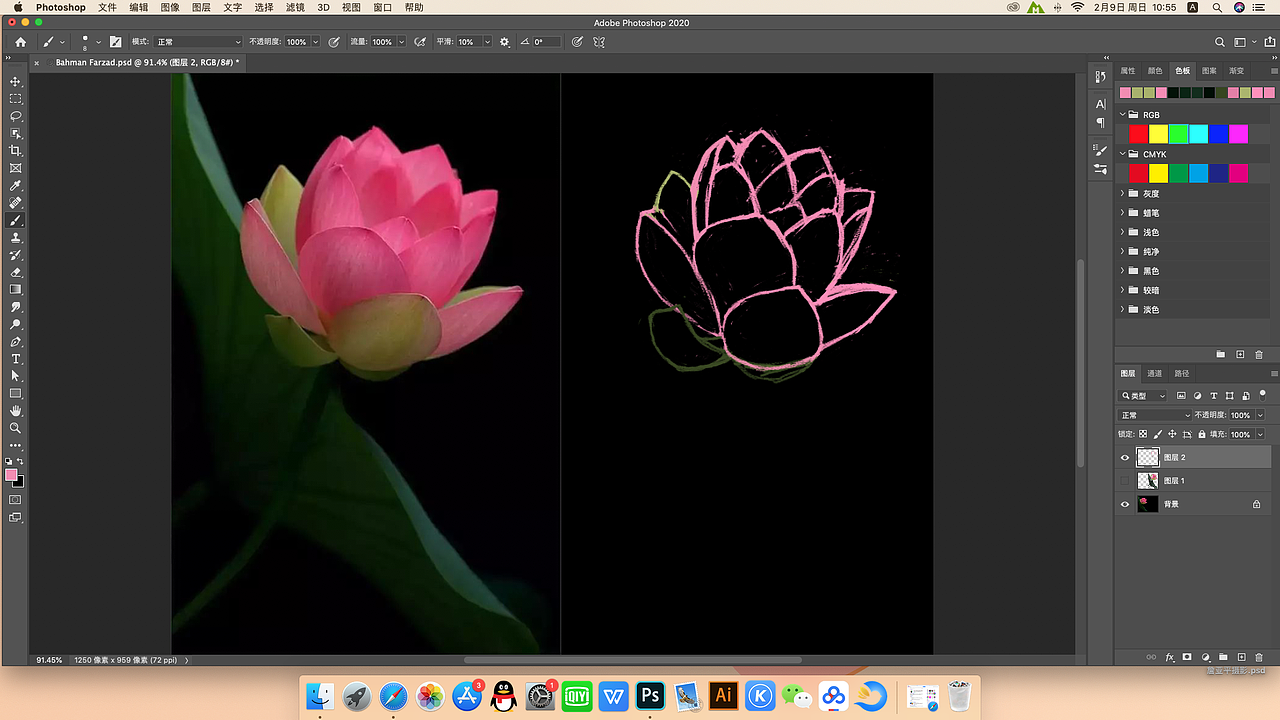Pick the cyan swatch in CMYK group

[1199, 173]
